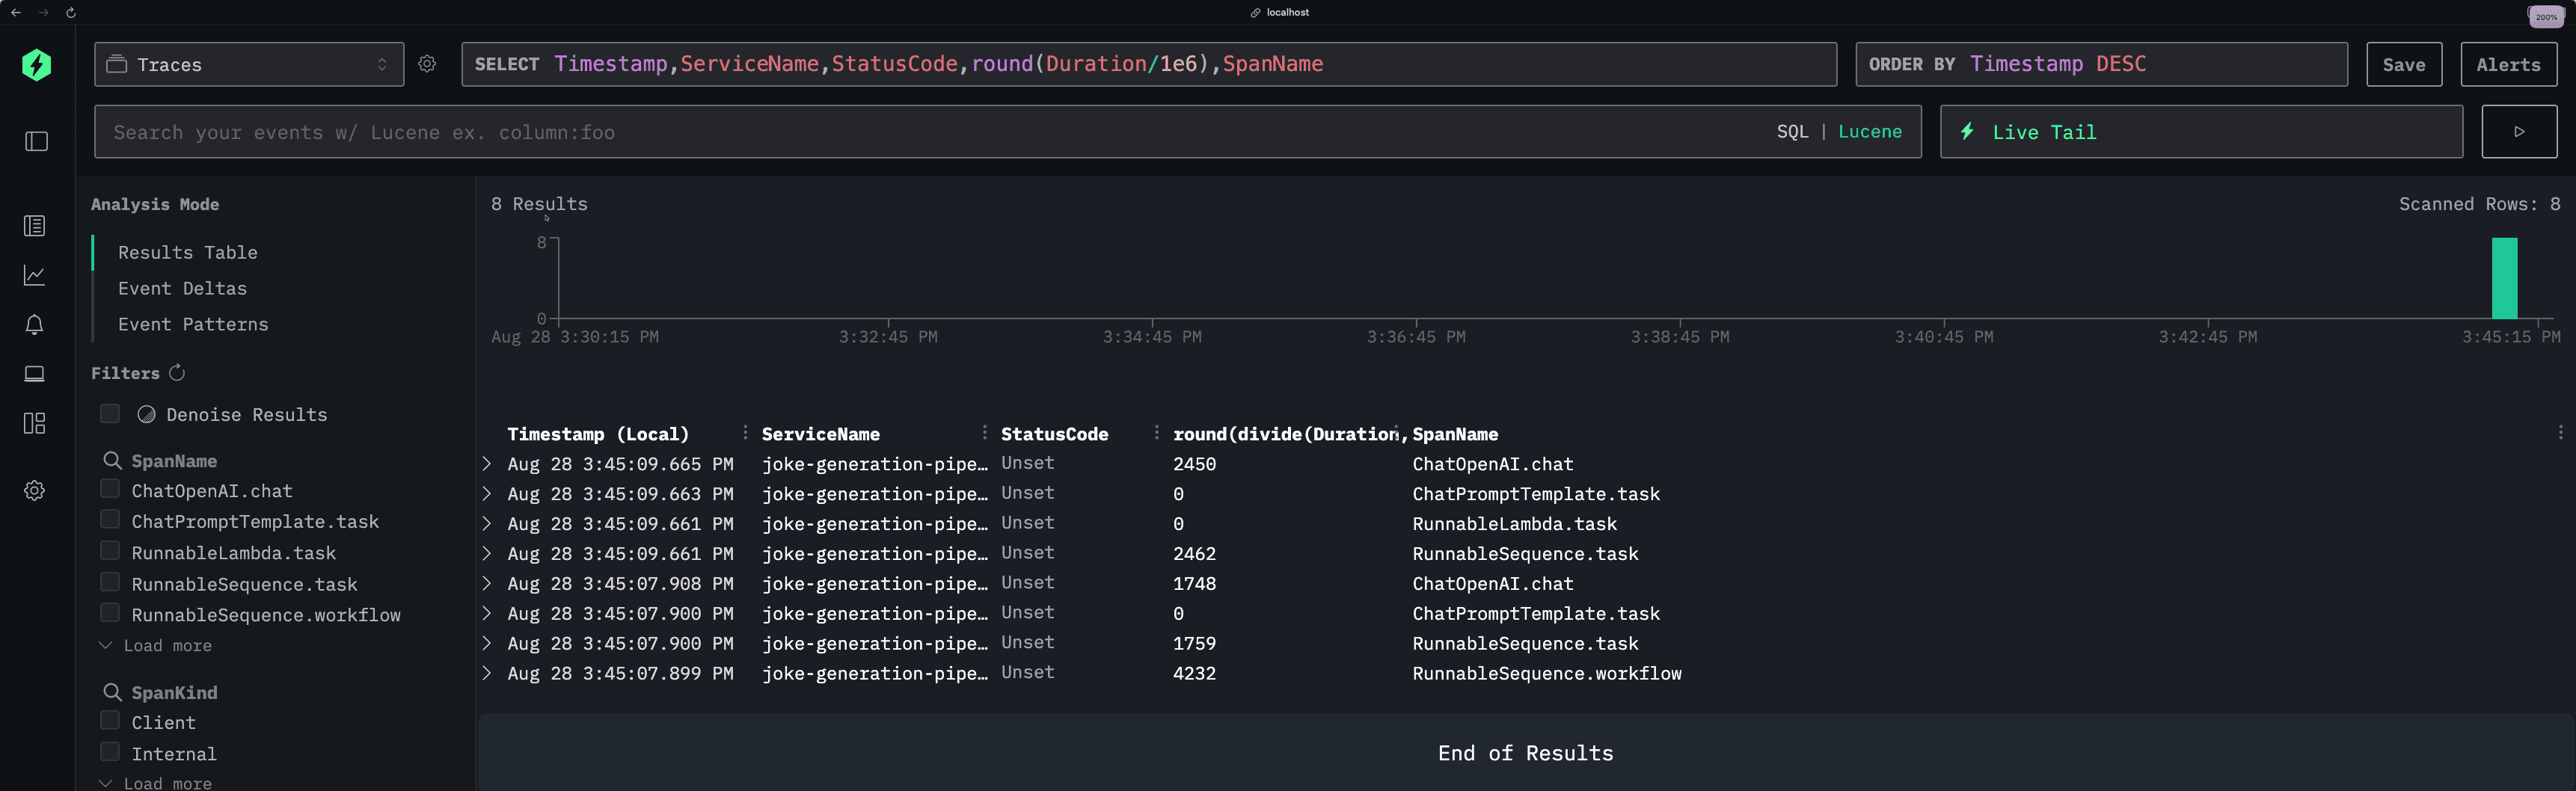This screenshot has width=2576, height=791.
Task: Switch to Event Deltas analysis mode
Action: pyautogui.click(x=182, y=289)
